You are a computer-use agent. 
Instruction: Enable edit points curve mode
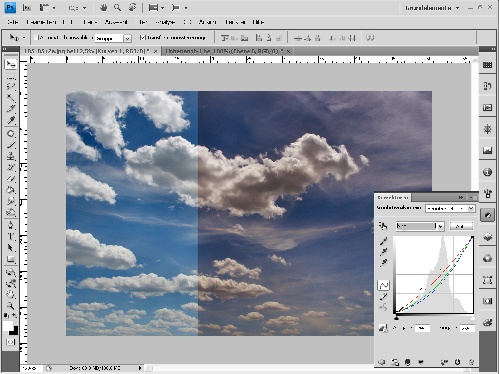tap(384, 285)
